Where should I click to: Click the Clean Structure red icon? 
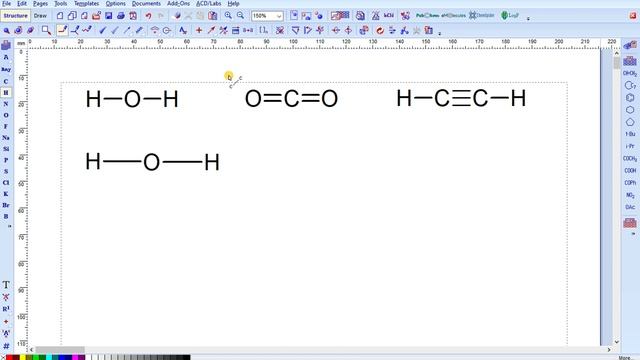(380, 31)
